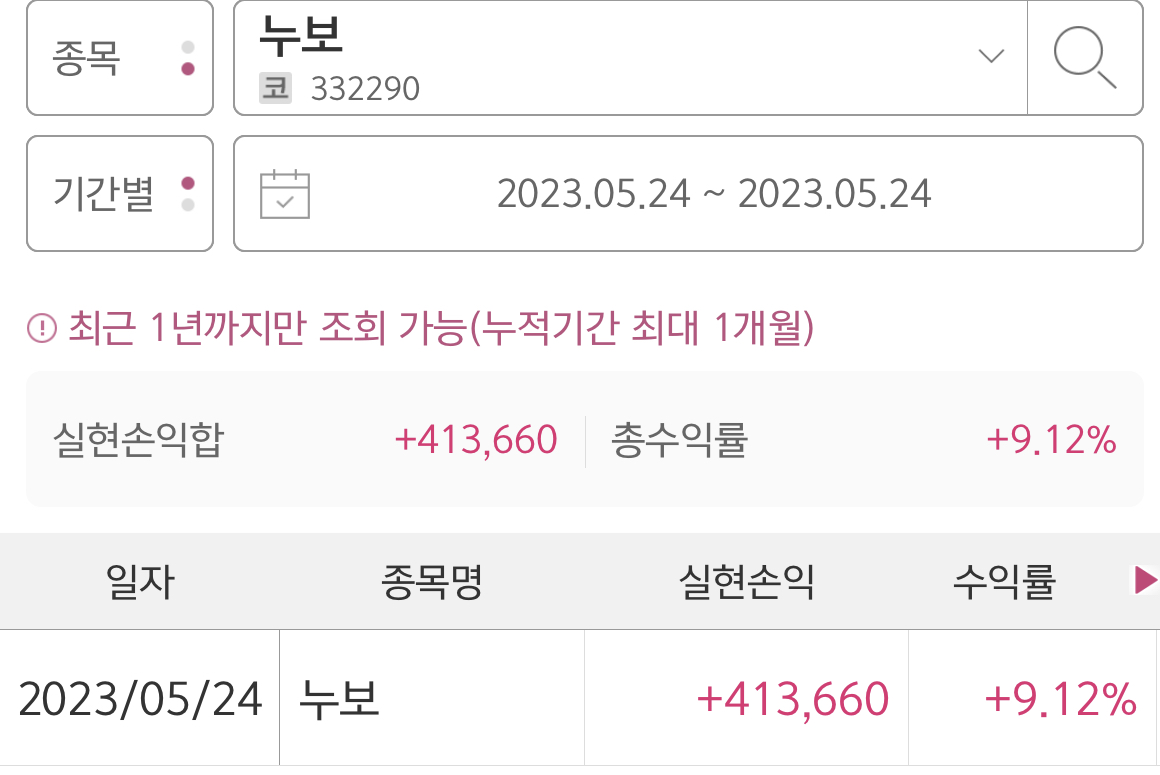
Task: Click +413,660 profit in table row
Action: click(x=792, y=699)
